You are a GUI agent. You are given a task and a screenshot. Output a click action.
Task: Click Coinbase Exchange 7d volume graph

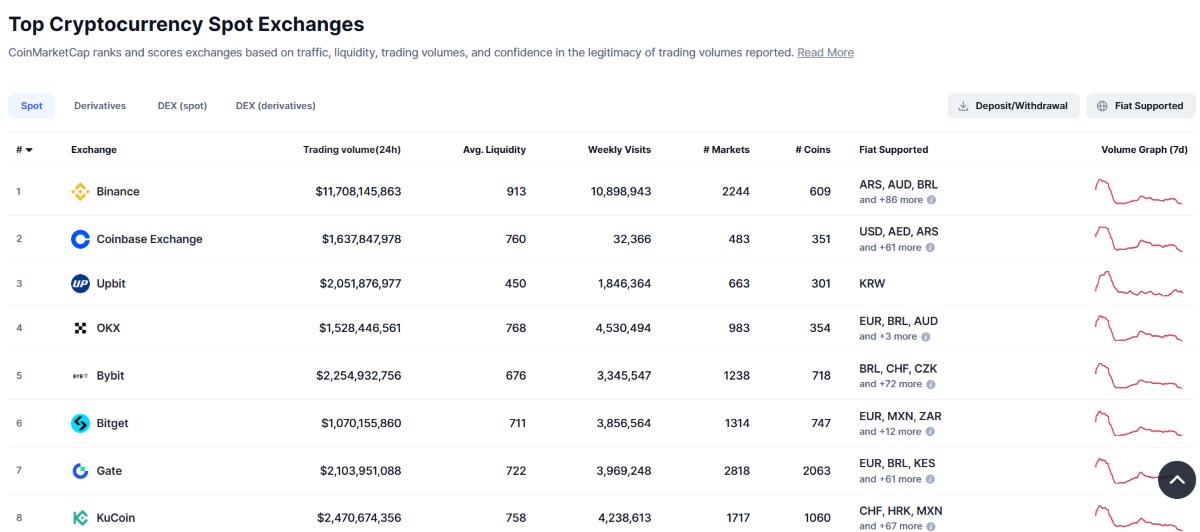[x=1139, y=239]
